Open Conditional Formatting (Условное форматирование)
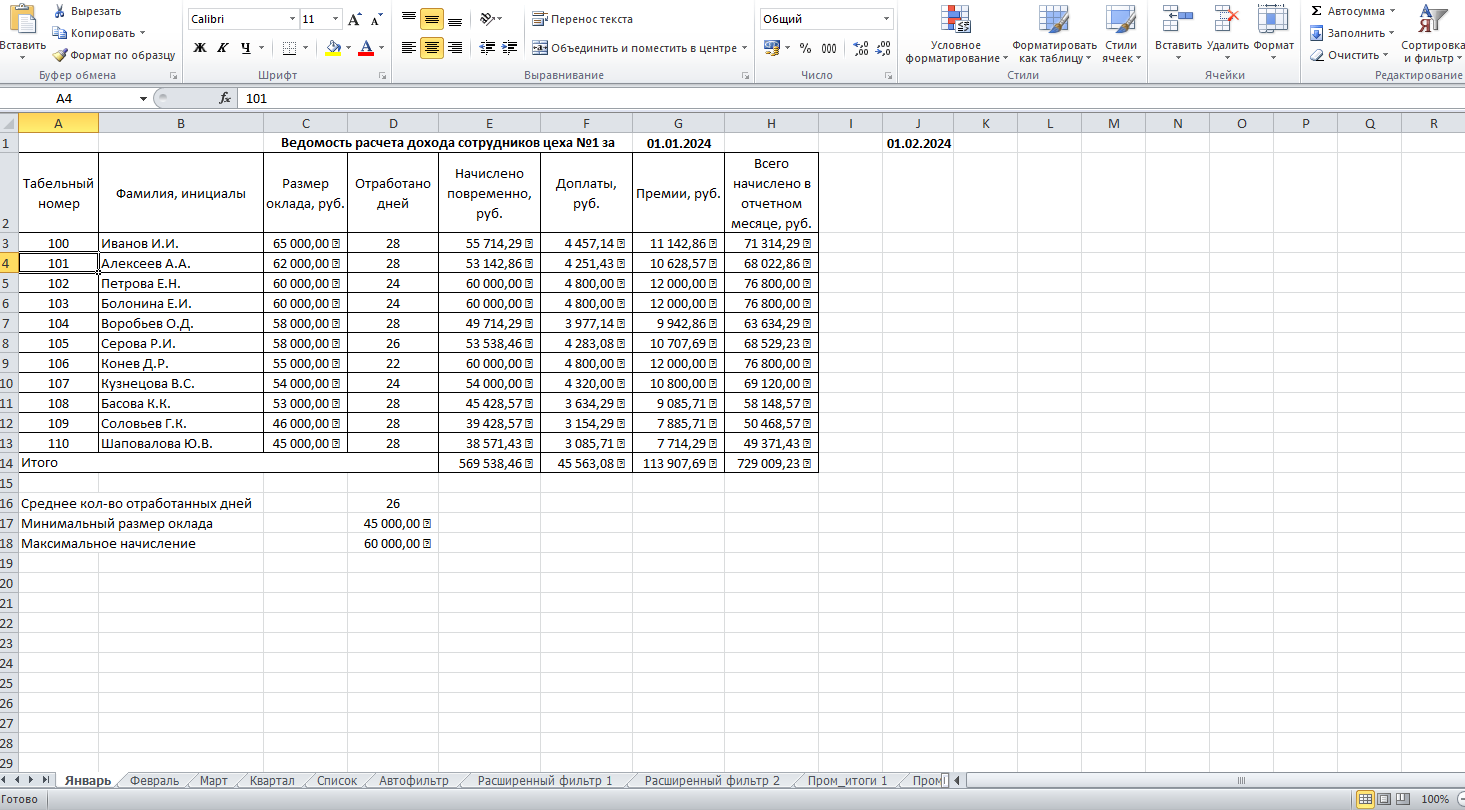 pyautogui.click(x=955, y=33)
